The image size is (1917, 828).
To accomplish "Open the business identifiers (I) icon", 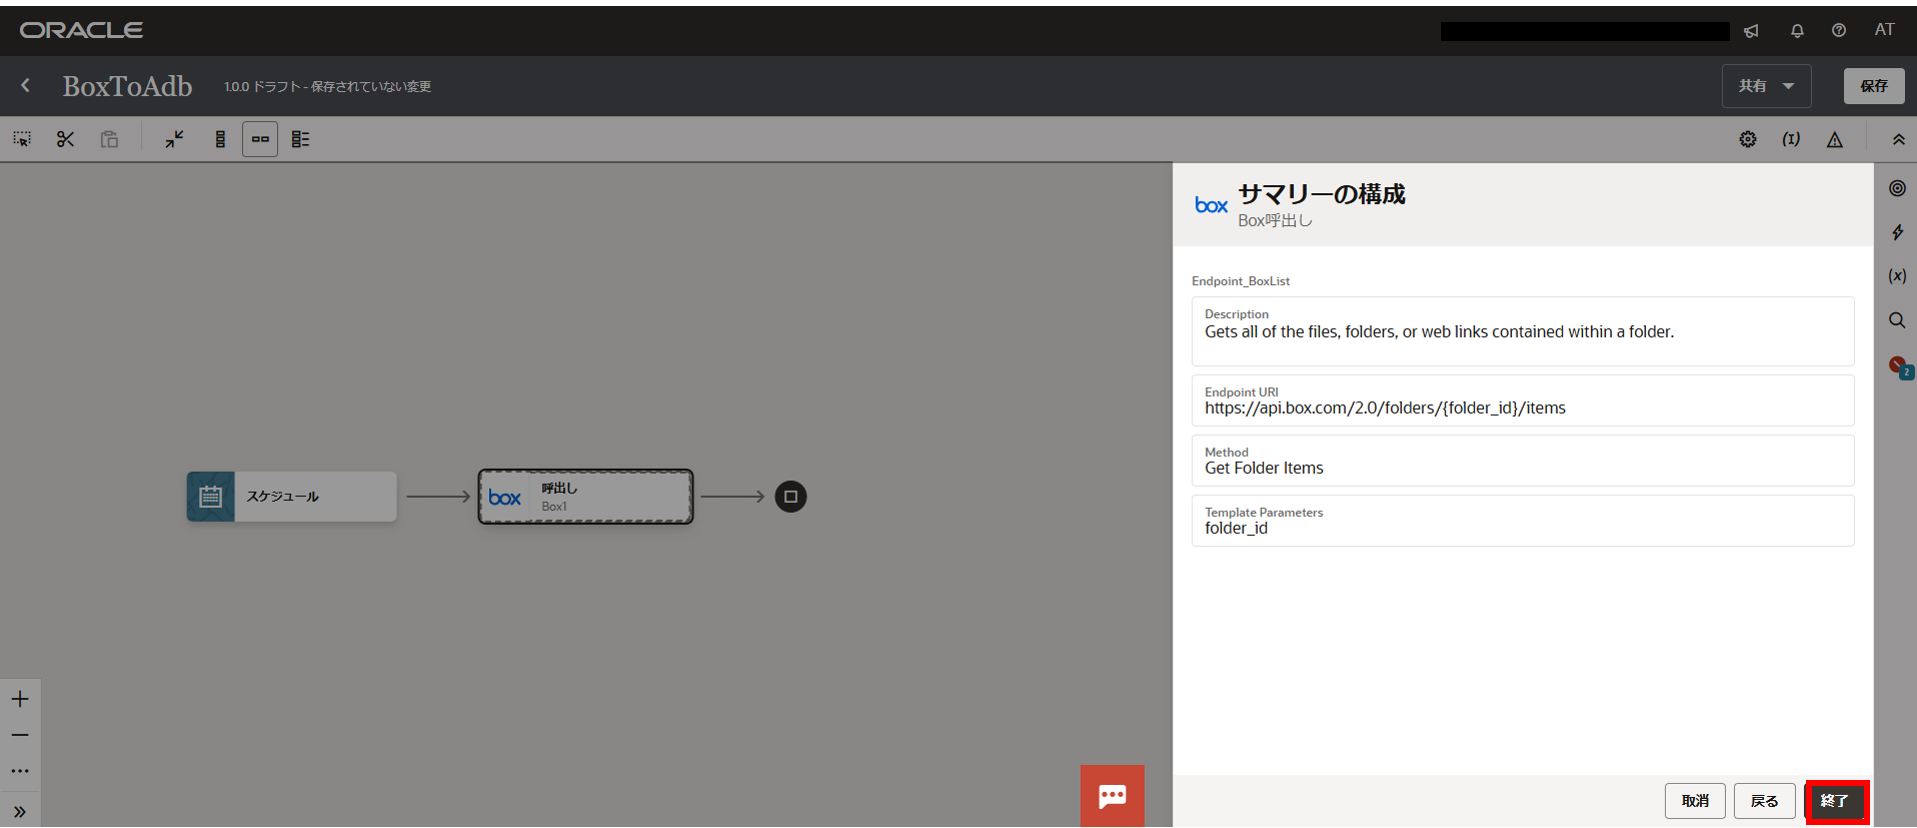I will click(1791, 139).
